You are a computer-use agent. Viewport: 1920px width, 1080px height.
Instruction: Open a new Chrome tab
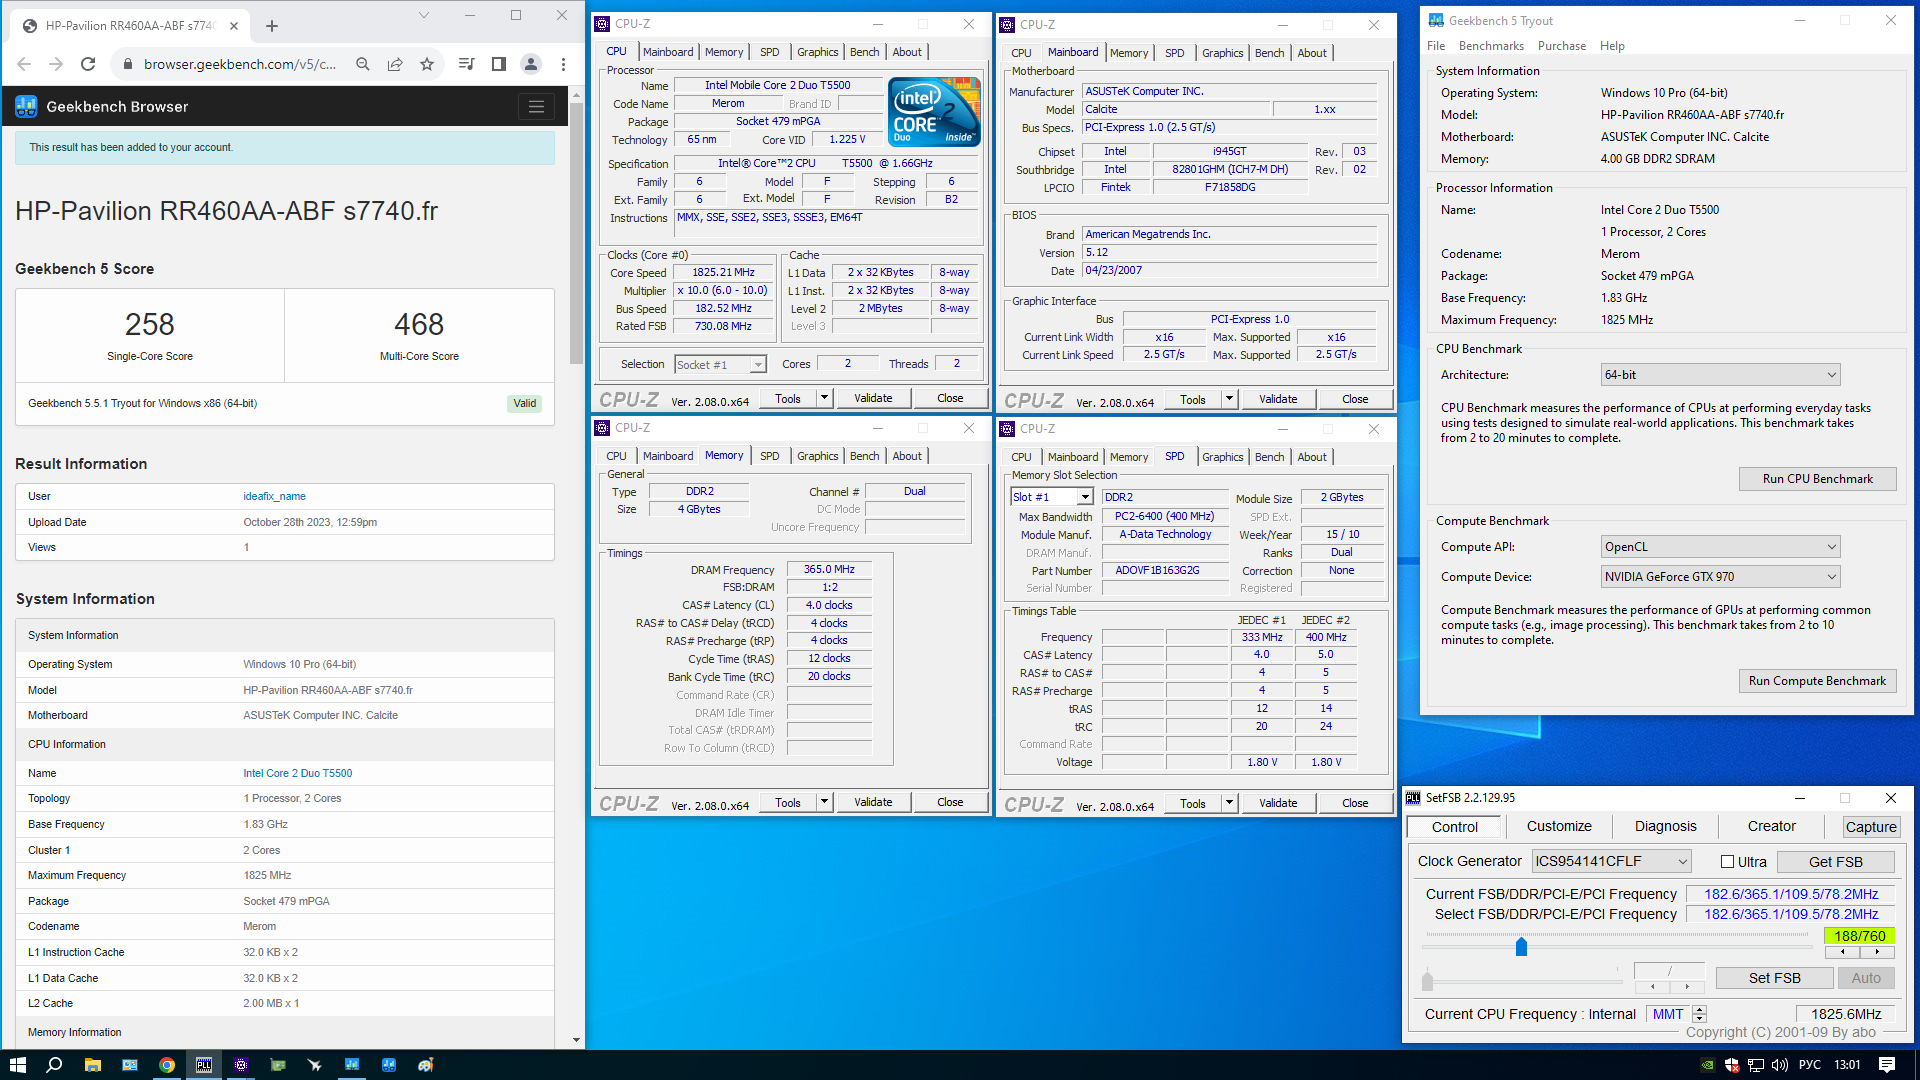point(272,26)
